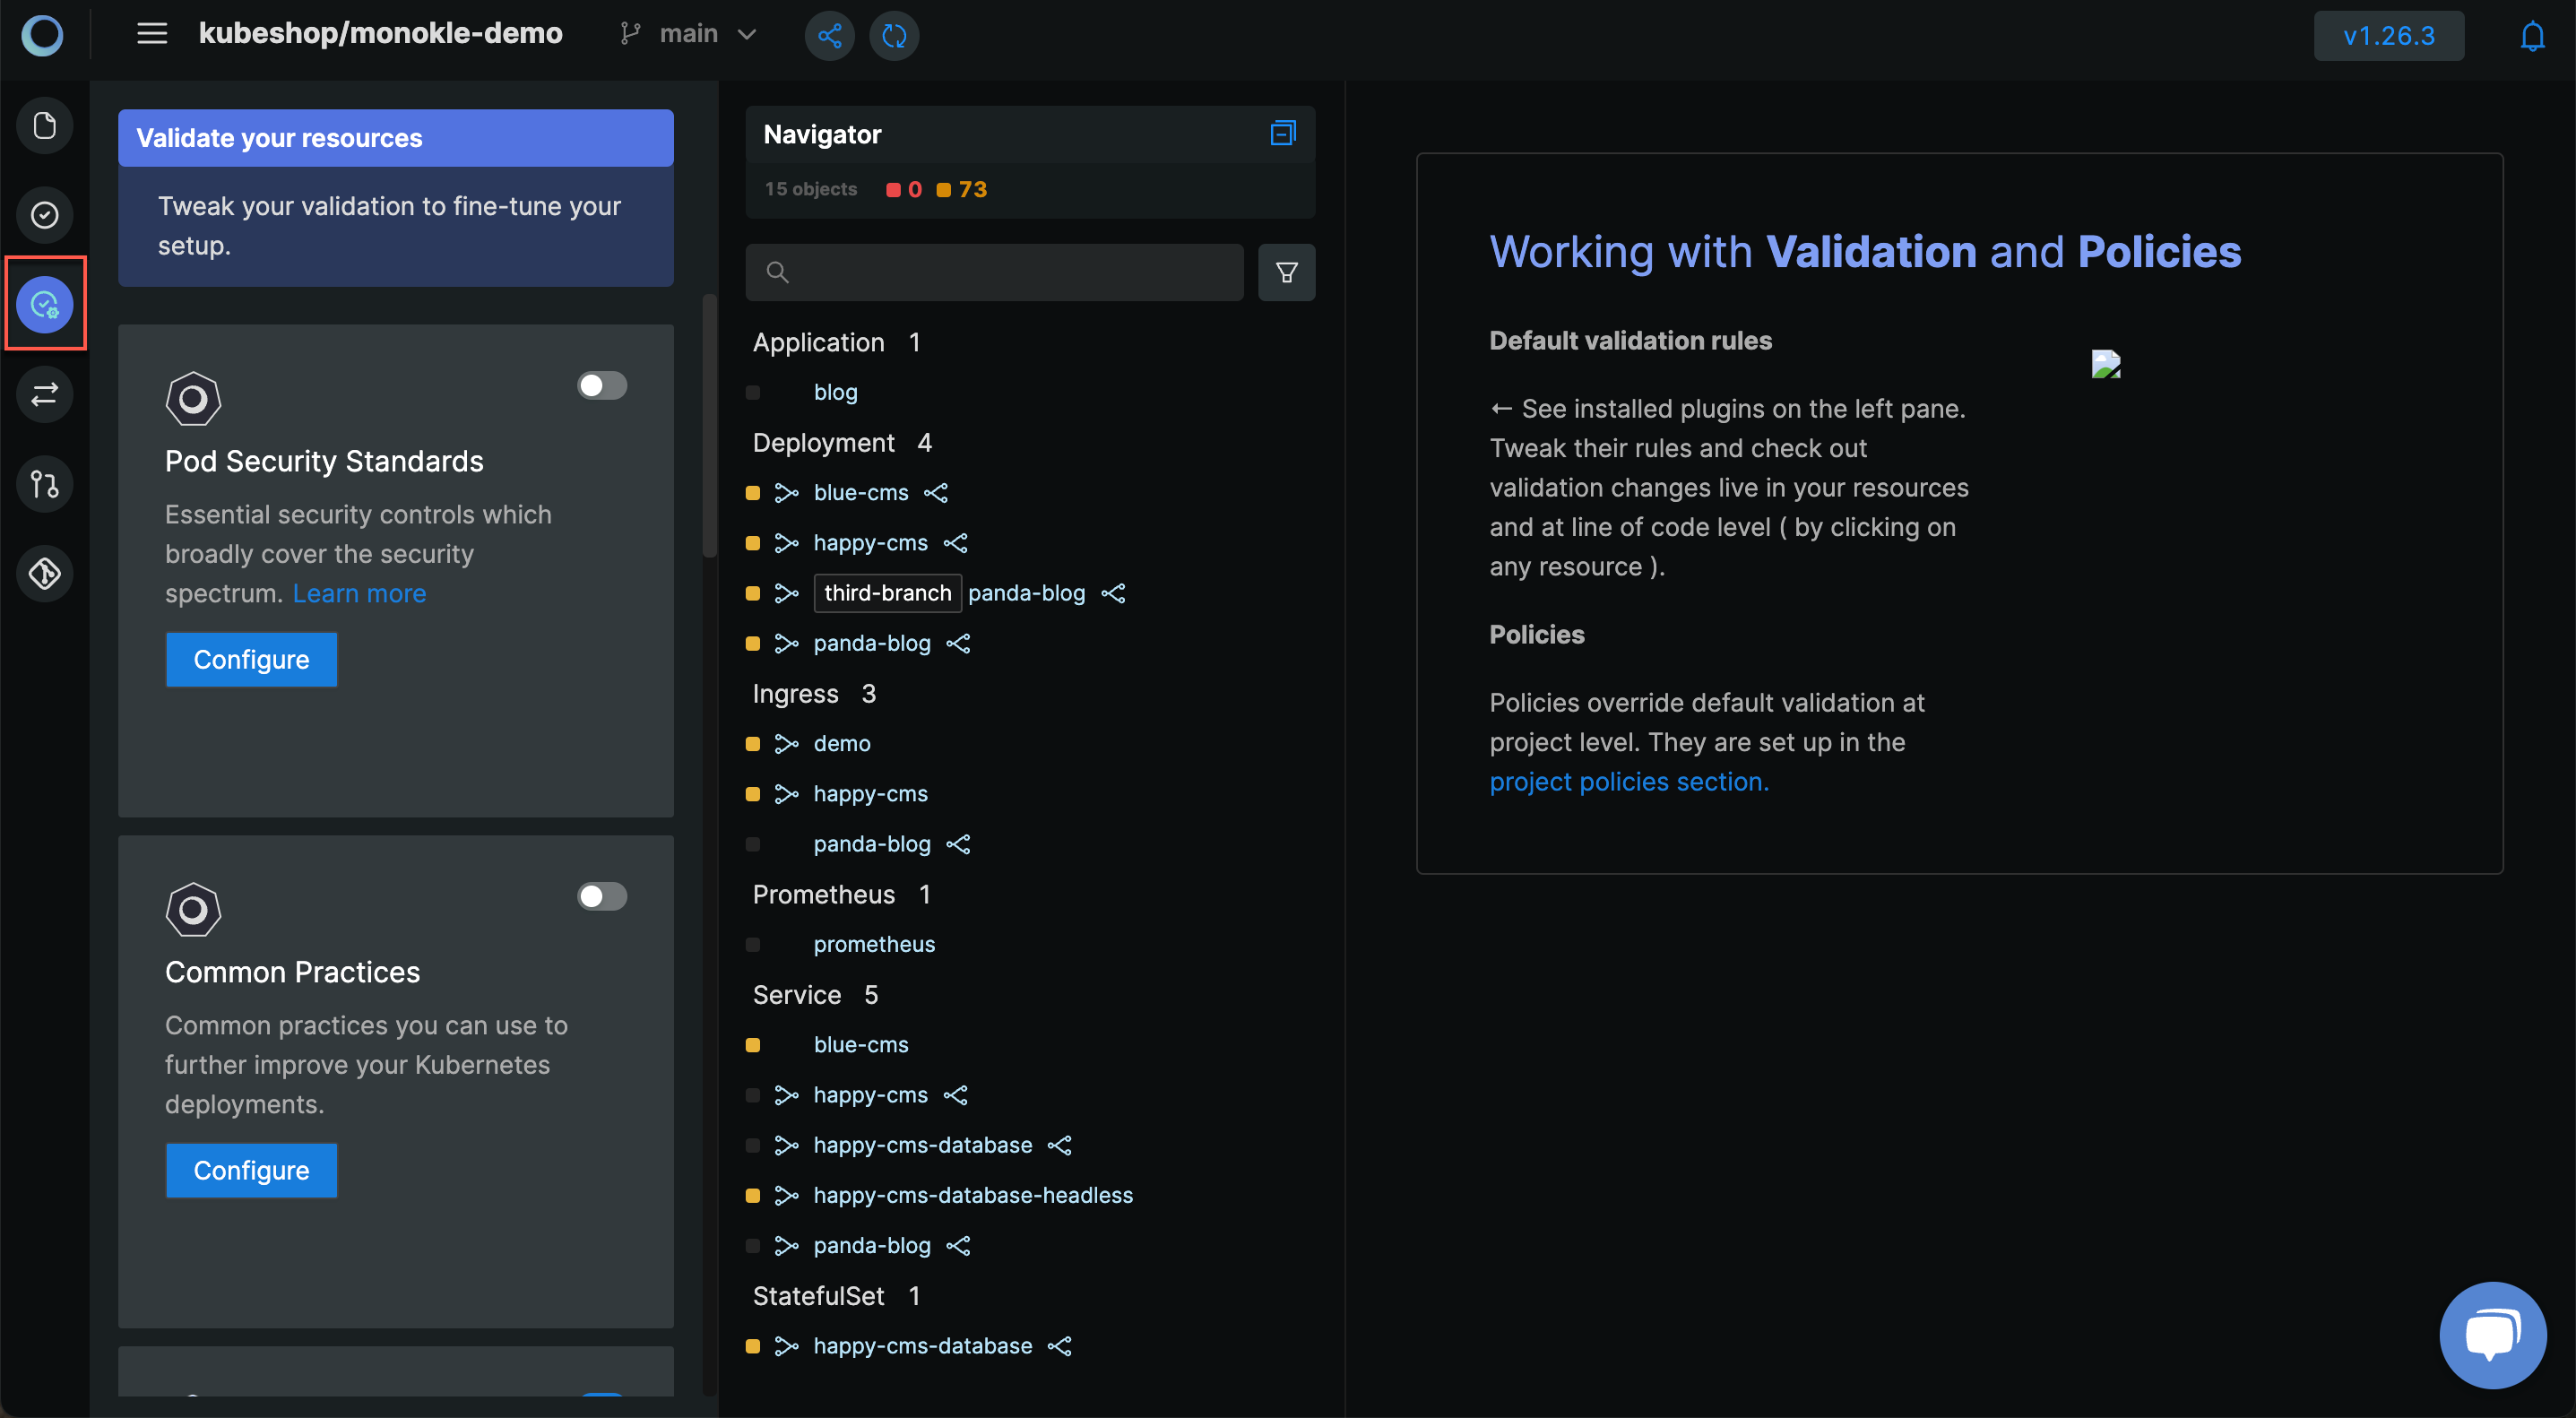Open the compare arrows sidebar icon

click(45, 394)
